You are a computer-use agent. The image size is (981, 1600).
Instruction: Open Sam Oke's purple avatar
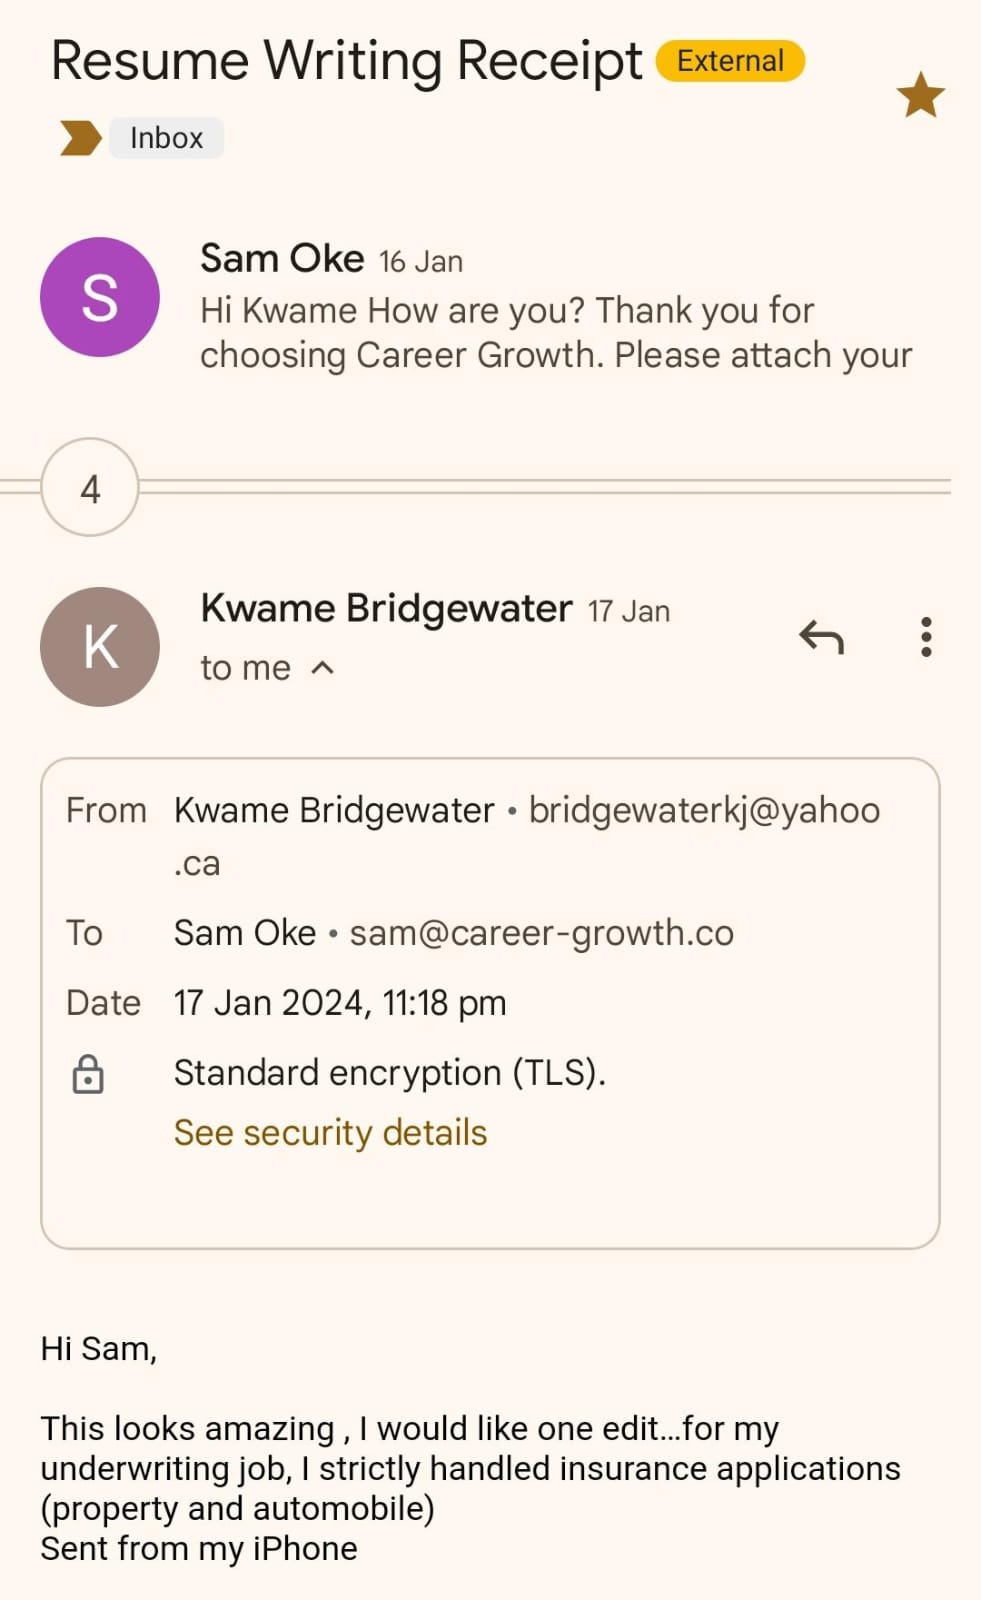coord(100,297)
